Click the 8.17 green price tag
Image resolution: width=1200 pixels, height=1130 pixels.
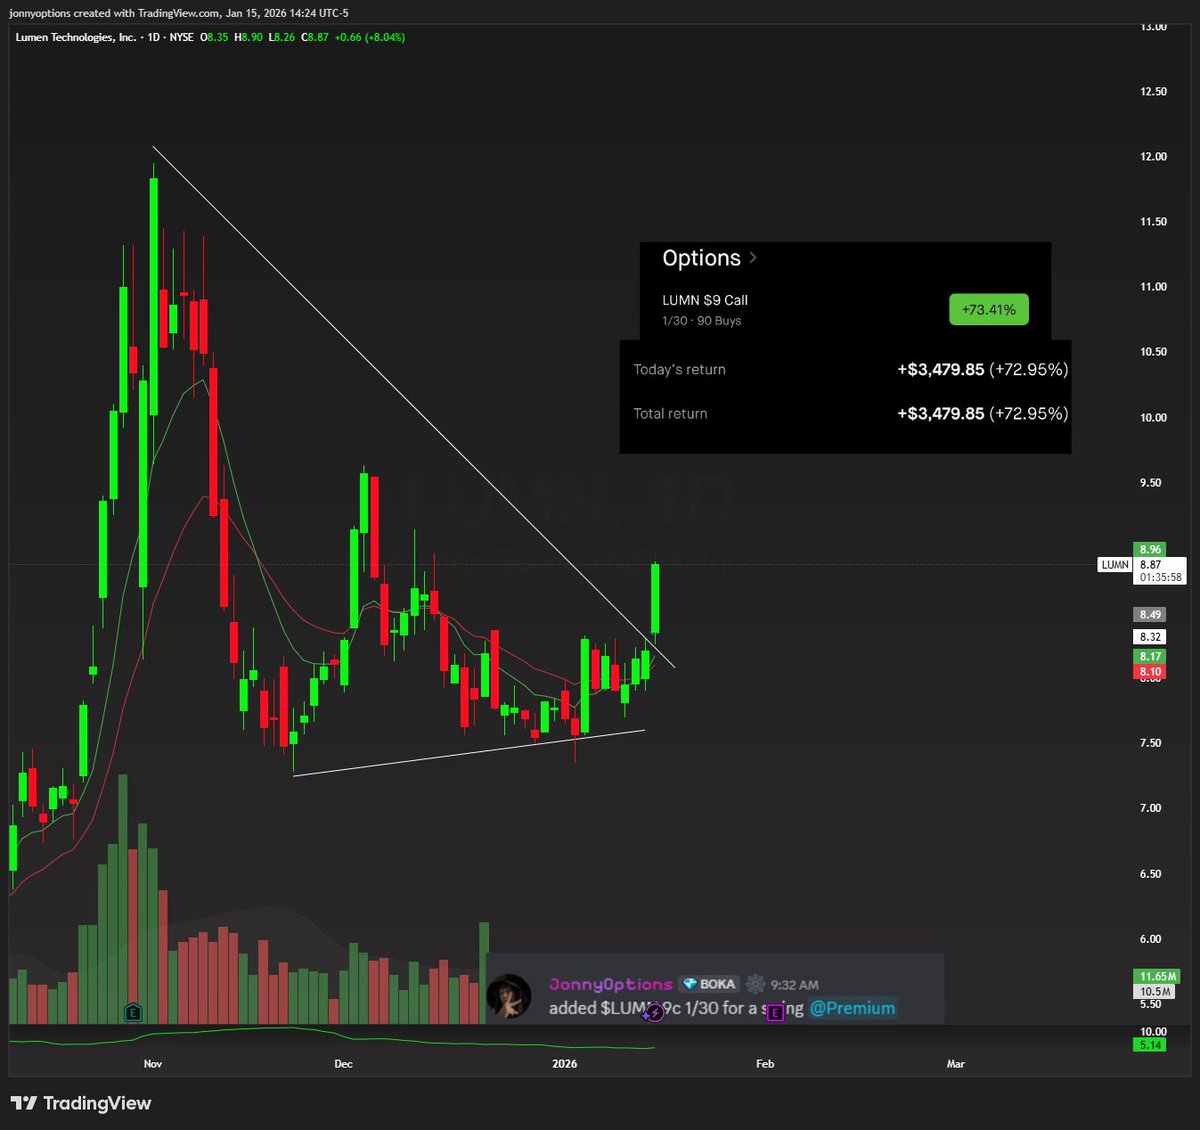[x=1150, y=657]
